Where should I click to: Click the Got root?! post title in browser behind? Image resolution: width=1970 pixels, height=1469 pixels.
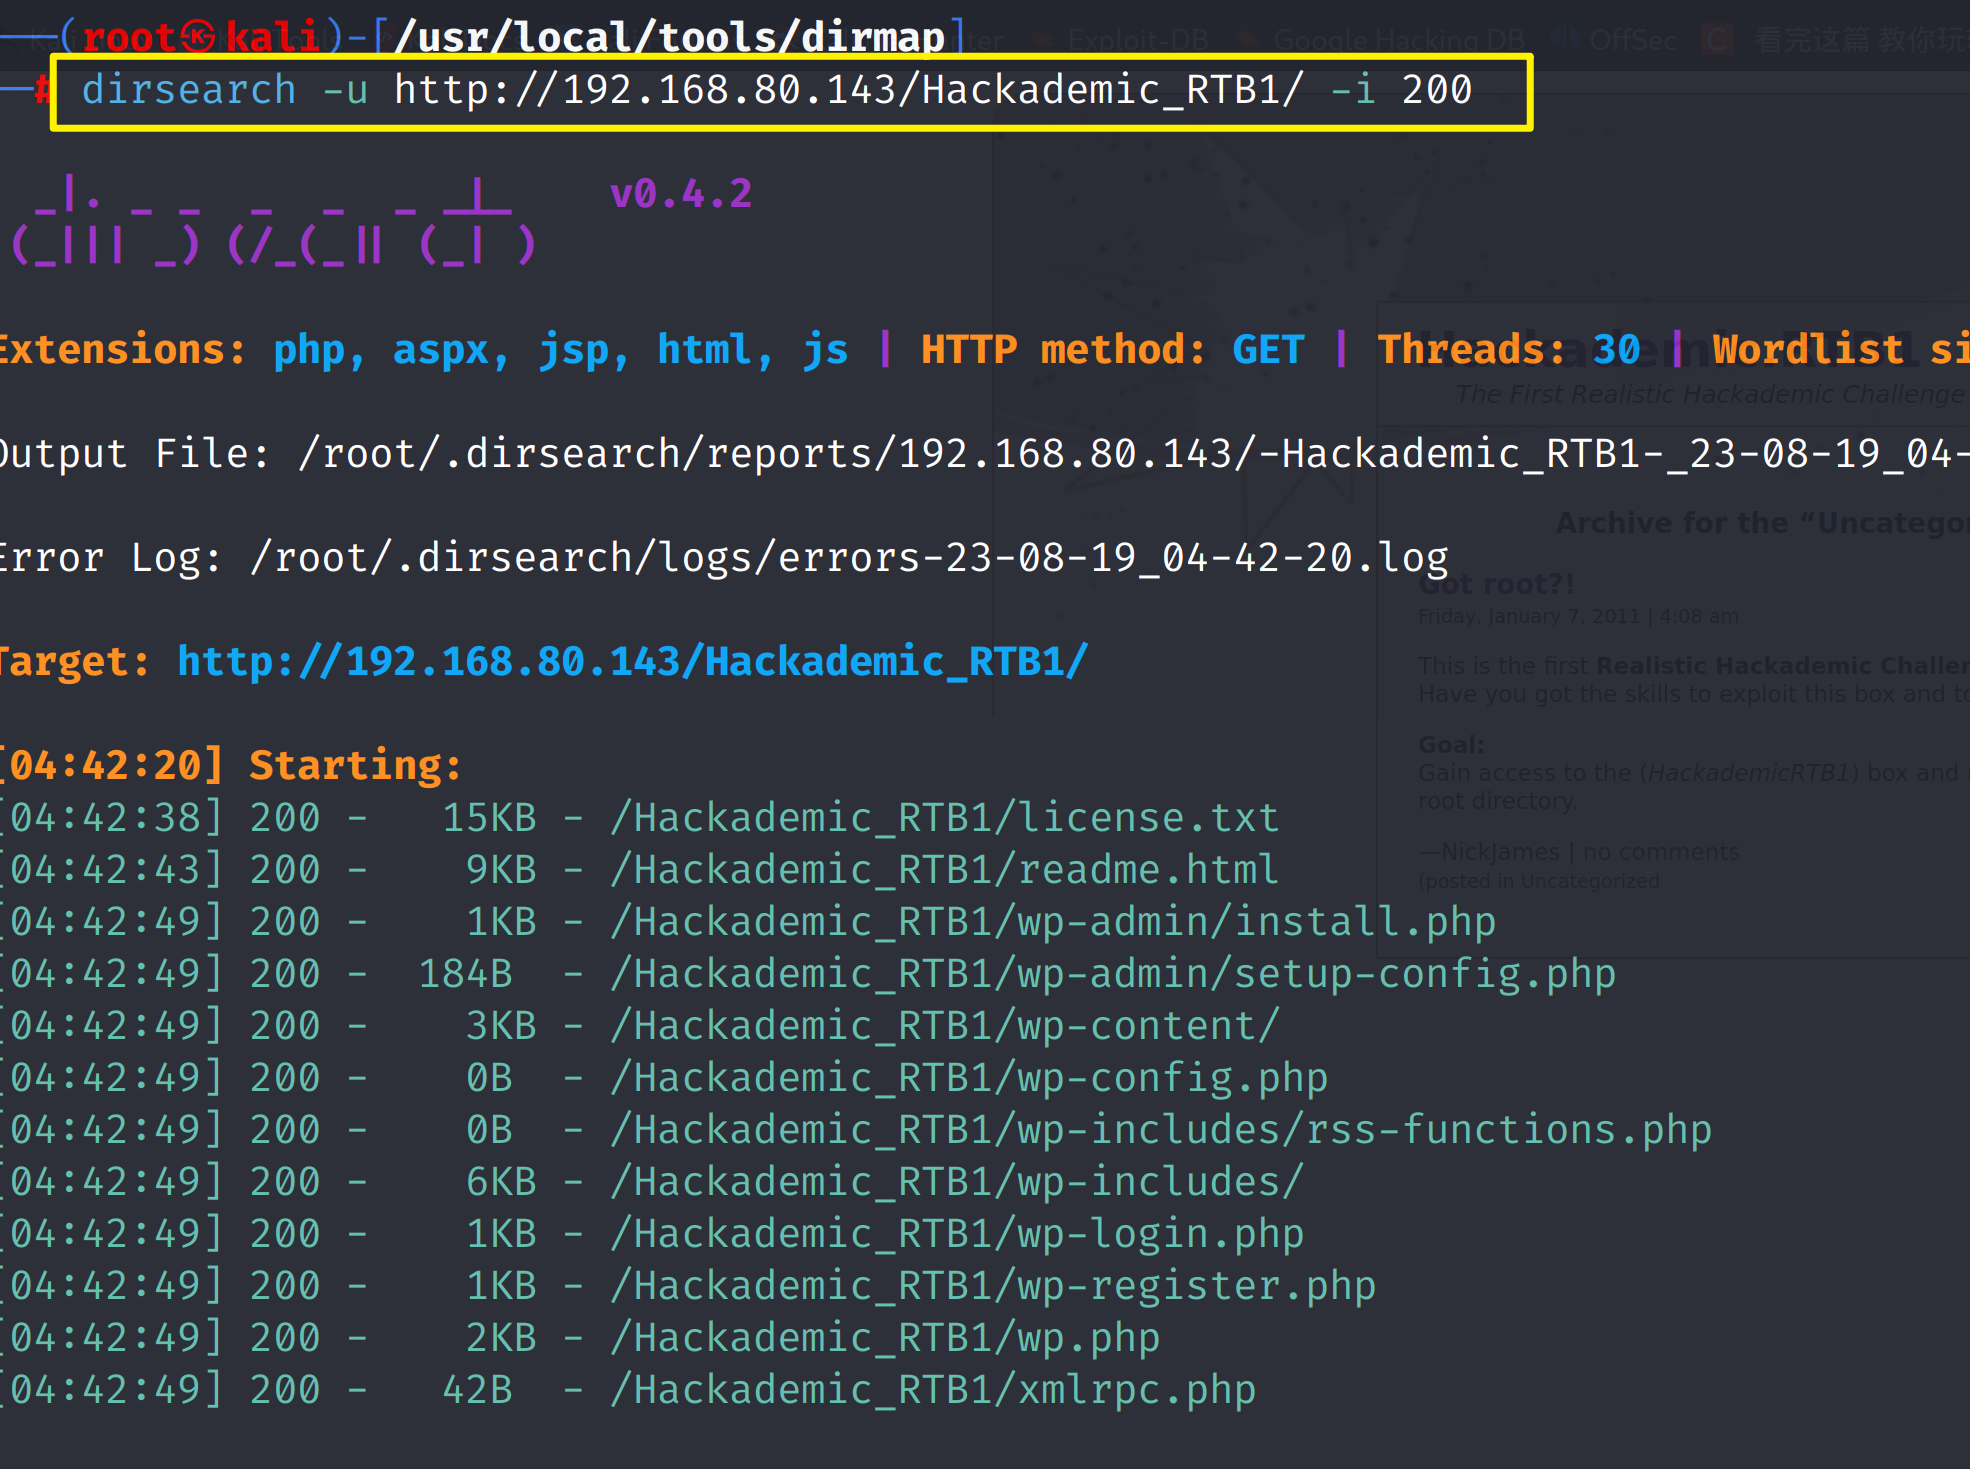pos(1496,584)
